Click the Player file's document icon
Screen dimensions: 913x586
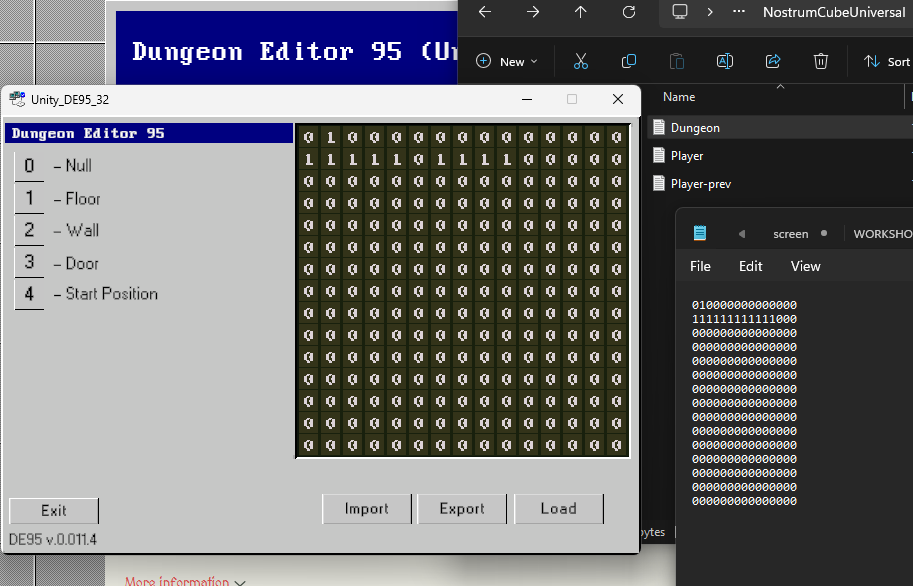(659, 155)
